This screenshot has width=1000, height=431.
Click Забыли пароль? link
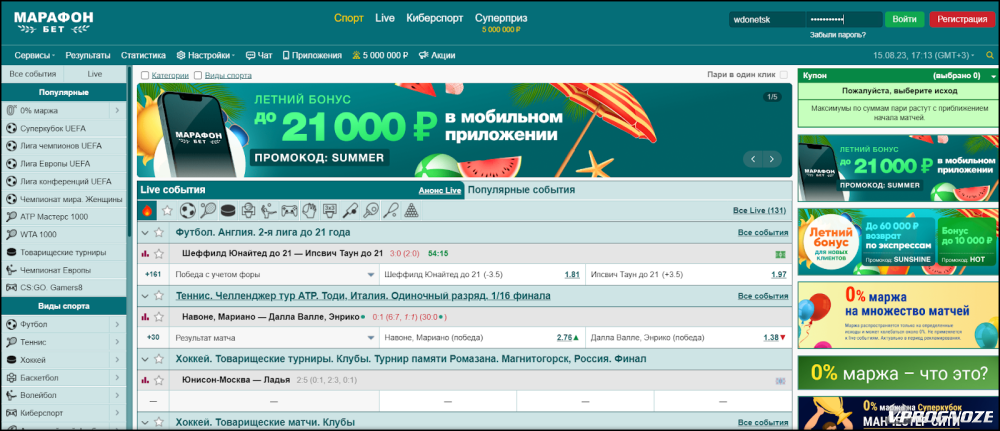click(x=838, y=35)
